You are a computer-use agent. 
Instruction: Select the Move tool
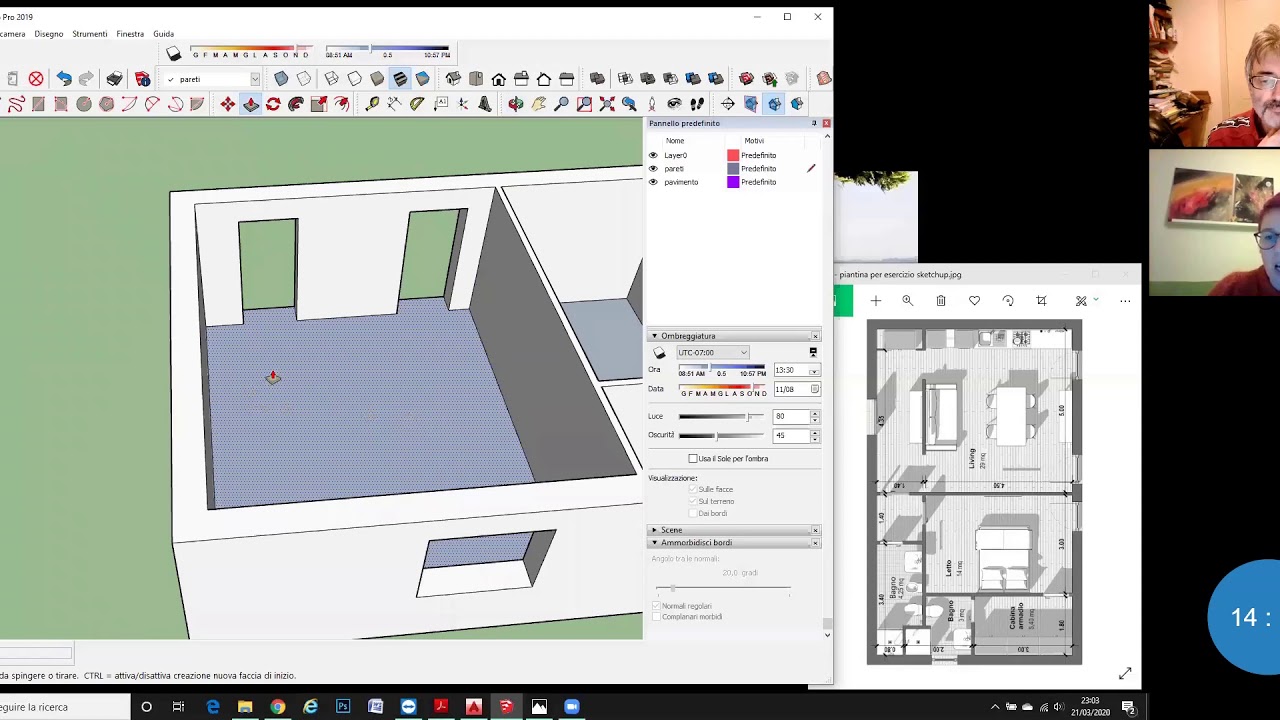coord(228,104)
